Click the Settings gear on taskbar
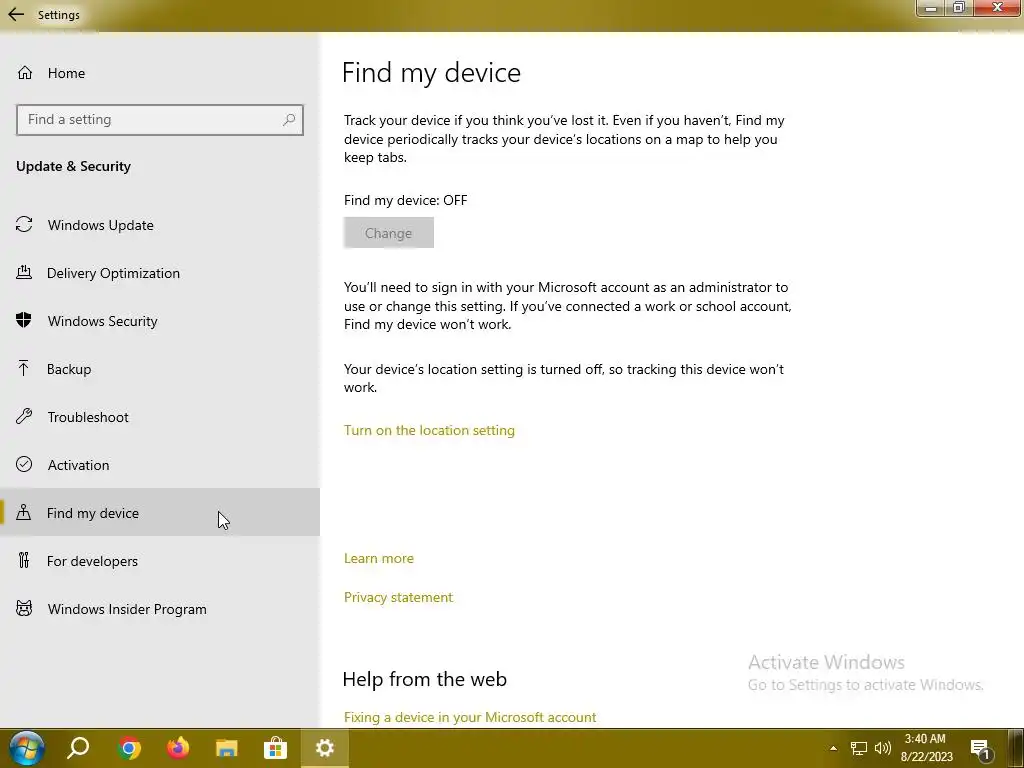The width and height of the screenshot is (1024, 768). [x=325, y=748]
